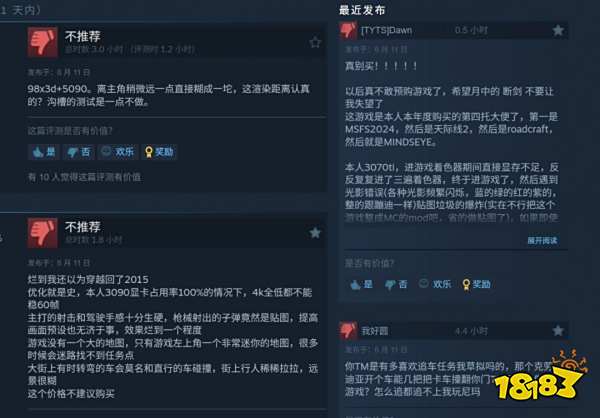Mark [TYTS]Dawn's review as 欢乐
This screenshot has height=418, width=600.
[435, 284]
